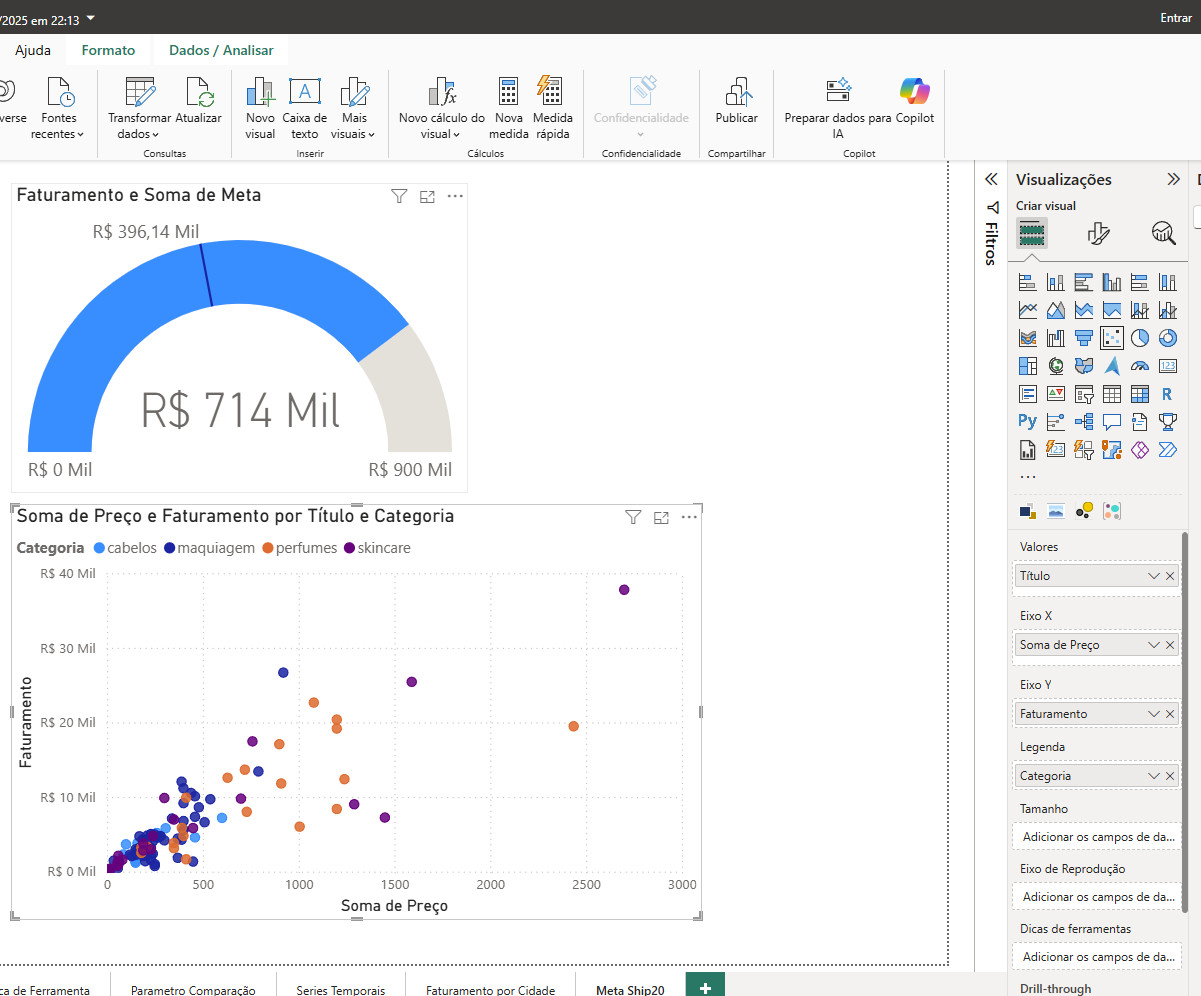The height and width of the screenshot is (996, 1201).
Task: Go to Parametro Comparação page tab
Action: tap(193, 989)
